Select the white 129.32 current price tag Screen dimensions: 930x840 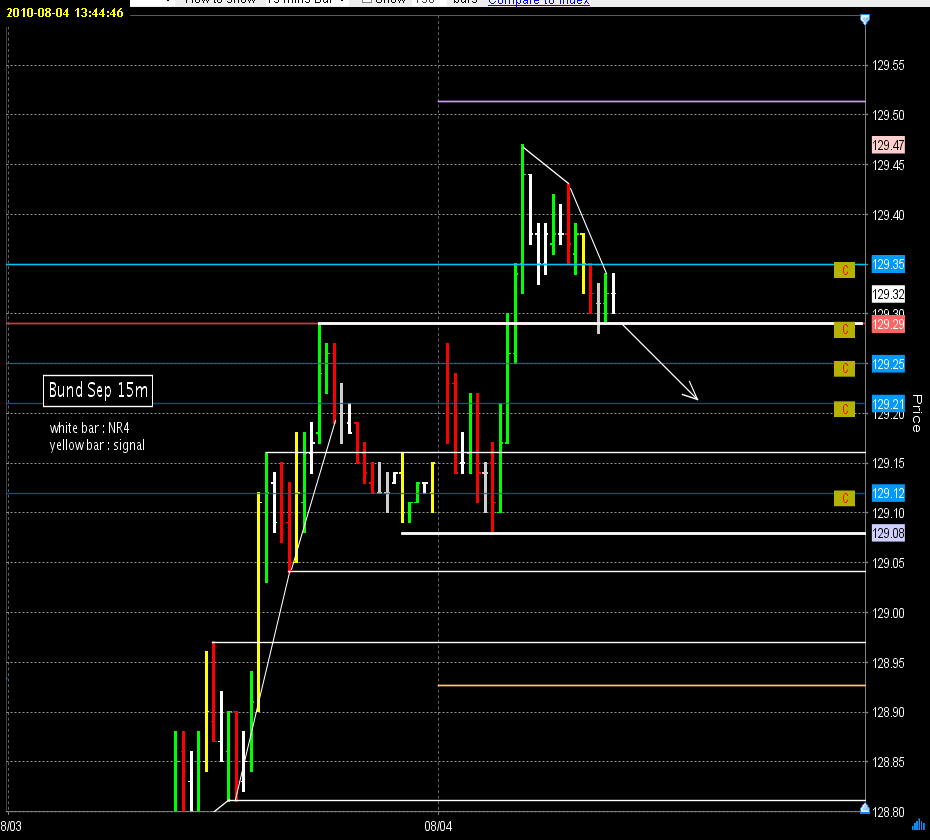click(888, 294)
